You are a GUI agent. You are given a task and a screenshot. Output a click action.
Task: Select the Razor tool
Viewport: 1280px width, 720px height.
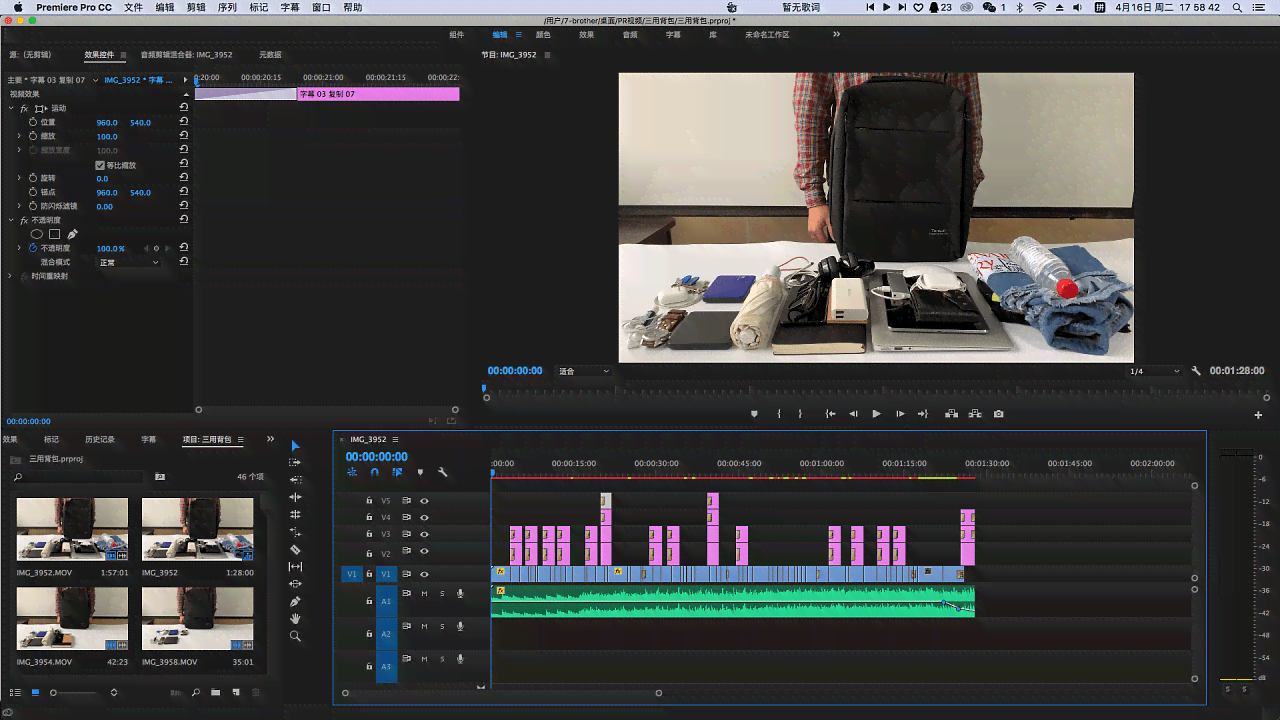click(295, 549)
